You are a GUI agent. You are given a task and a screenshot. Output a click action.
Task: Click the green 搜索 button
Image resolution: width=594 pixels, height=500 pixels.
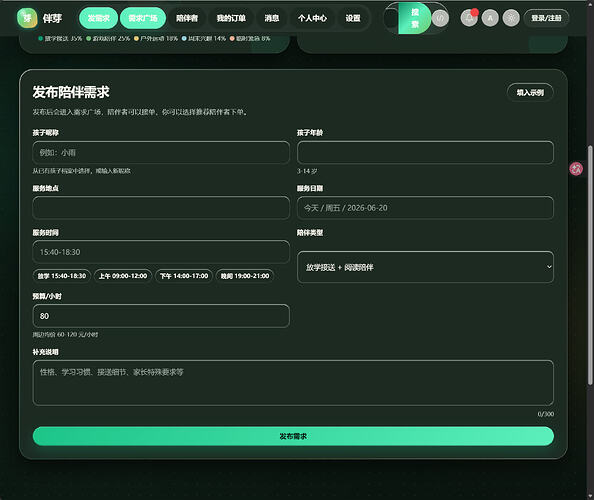tap(415, 18)
